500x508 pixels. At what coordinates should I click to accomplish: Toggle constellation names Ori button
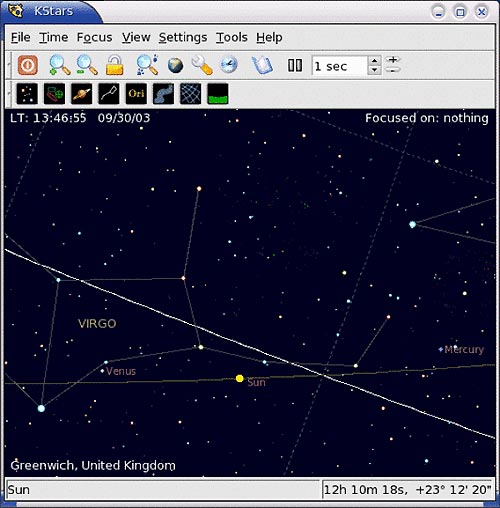tap(136, 94)
